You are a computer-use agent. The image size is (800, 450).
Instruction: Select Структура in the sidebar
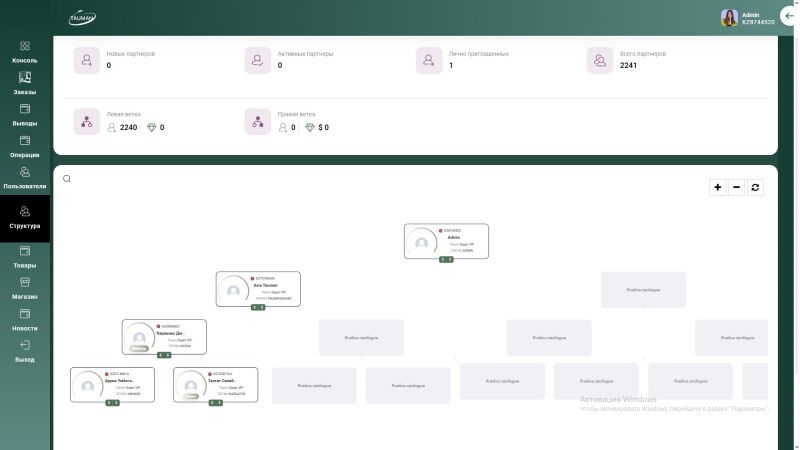pos(25,216)
